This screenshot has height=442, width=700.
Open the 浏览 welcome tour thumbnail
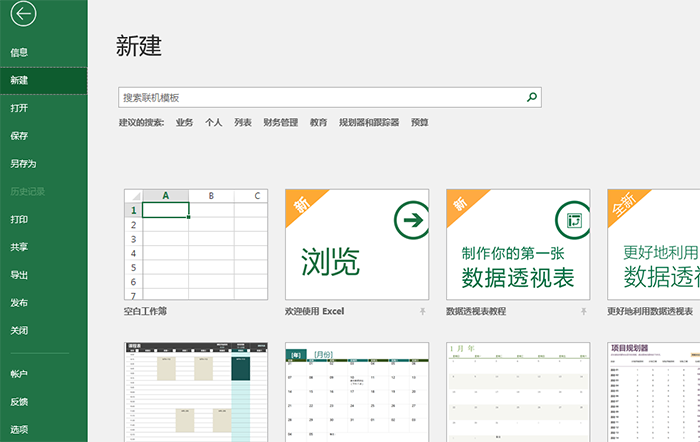tap(357, 244)
